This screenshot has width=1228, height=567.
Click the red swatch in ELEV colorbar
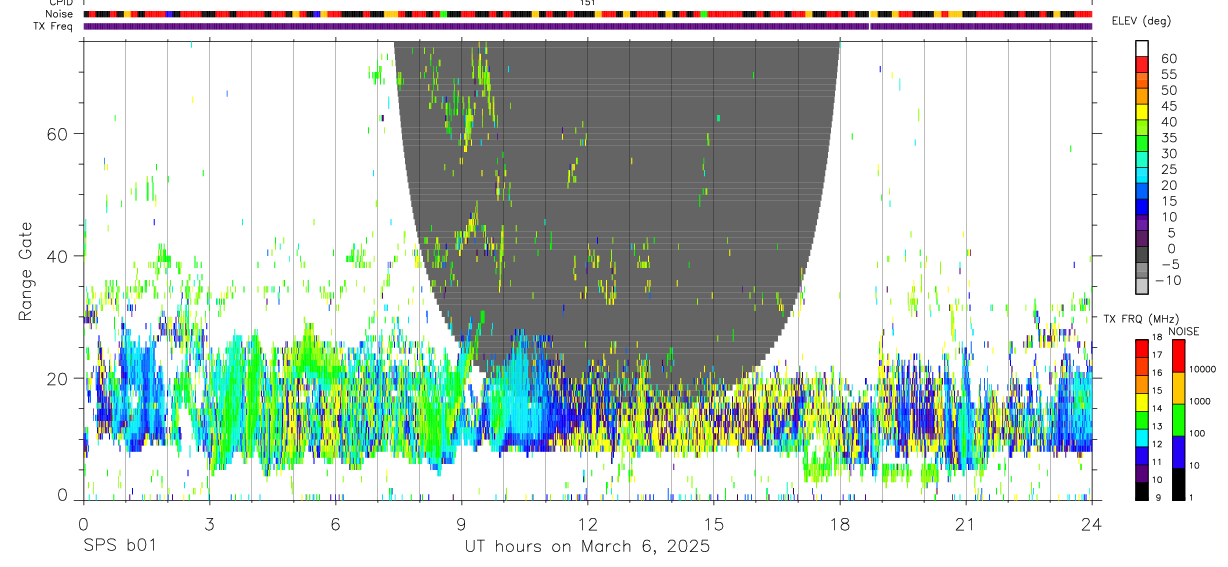(x=1141, y=64)
